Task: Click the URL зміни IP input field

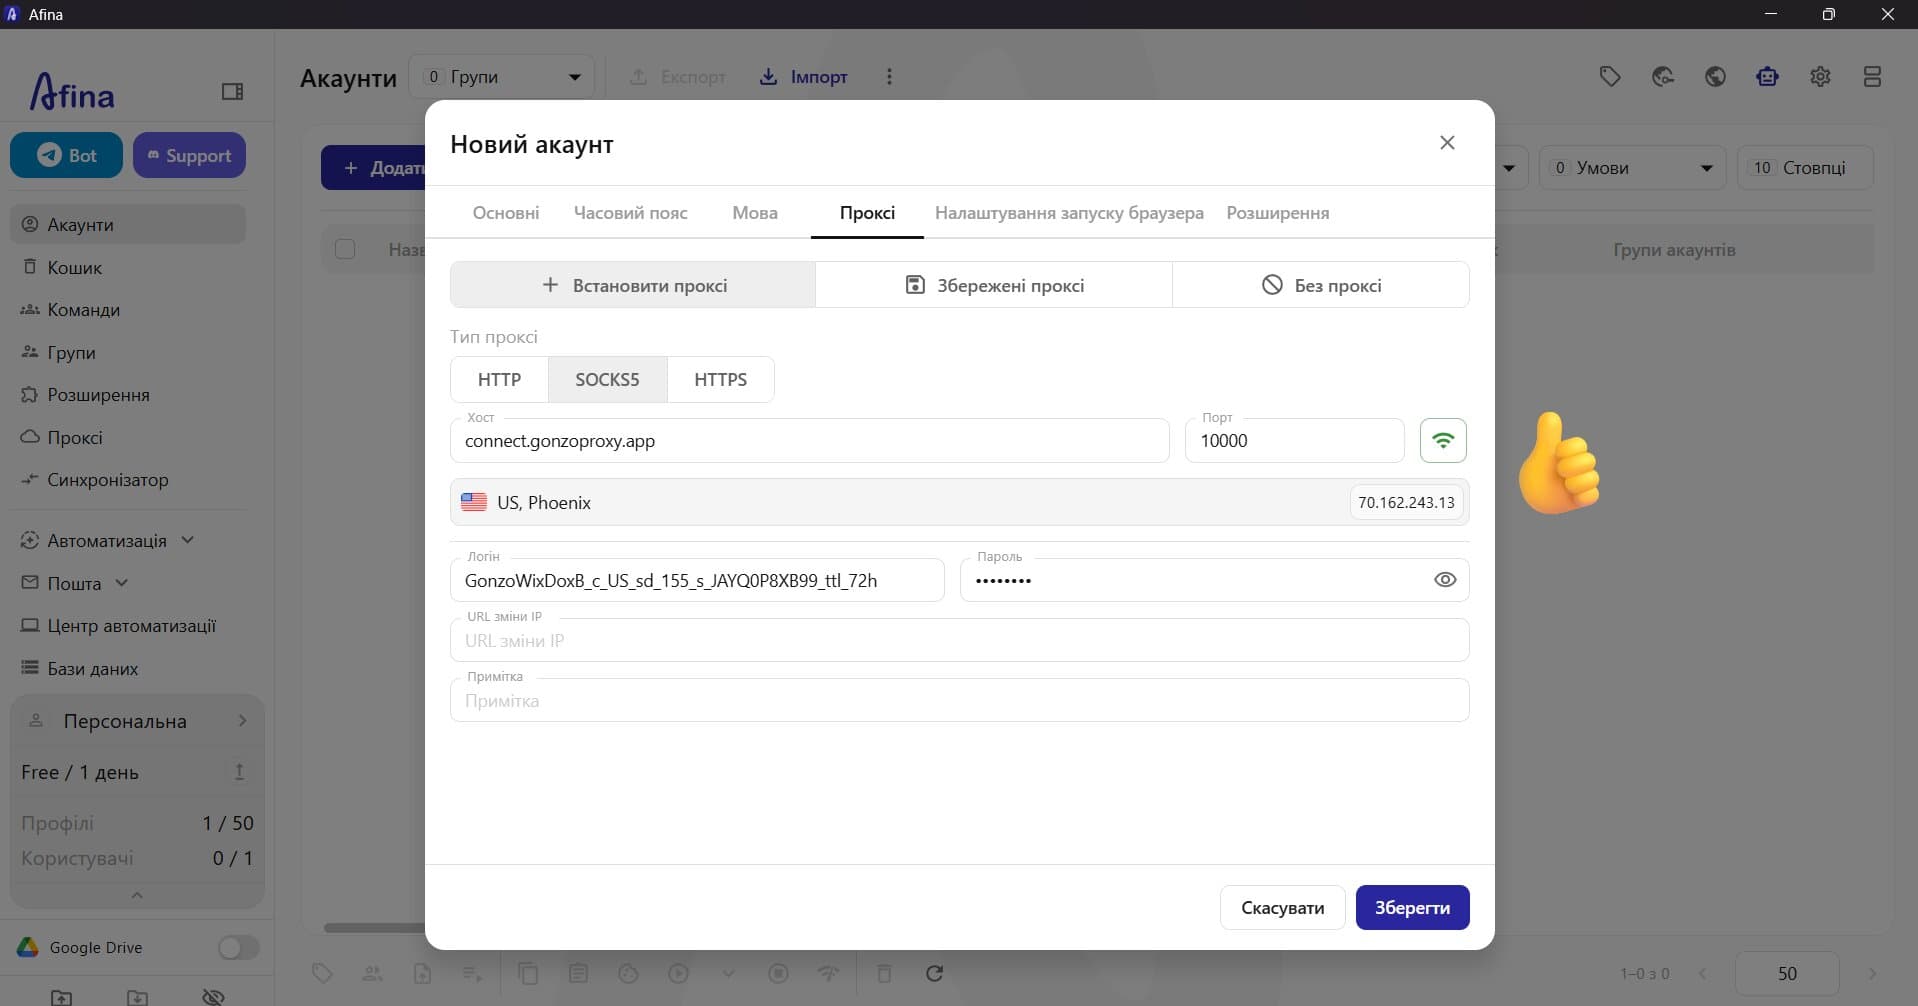Action: point(959,640)
